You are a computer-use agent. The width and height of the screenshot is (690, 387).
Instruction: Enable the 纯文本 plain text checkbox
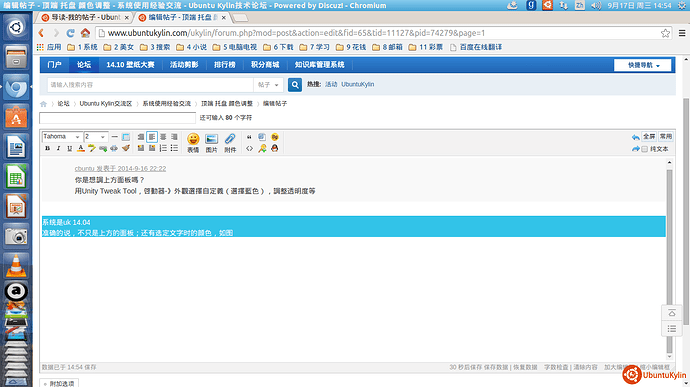[645, 149]
